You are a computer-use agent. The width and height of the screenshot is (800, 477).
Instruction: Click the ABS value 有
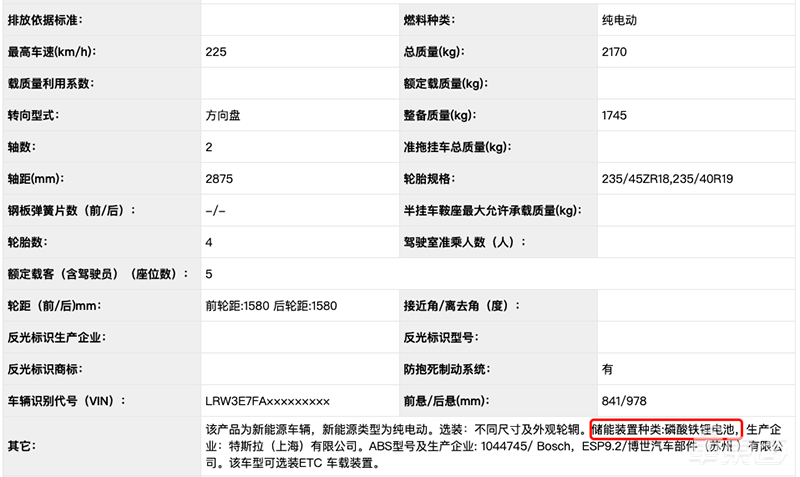(608, 369)
